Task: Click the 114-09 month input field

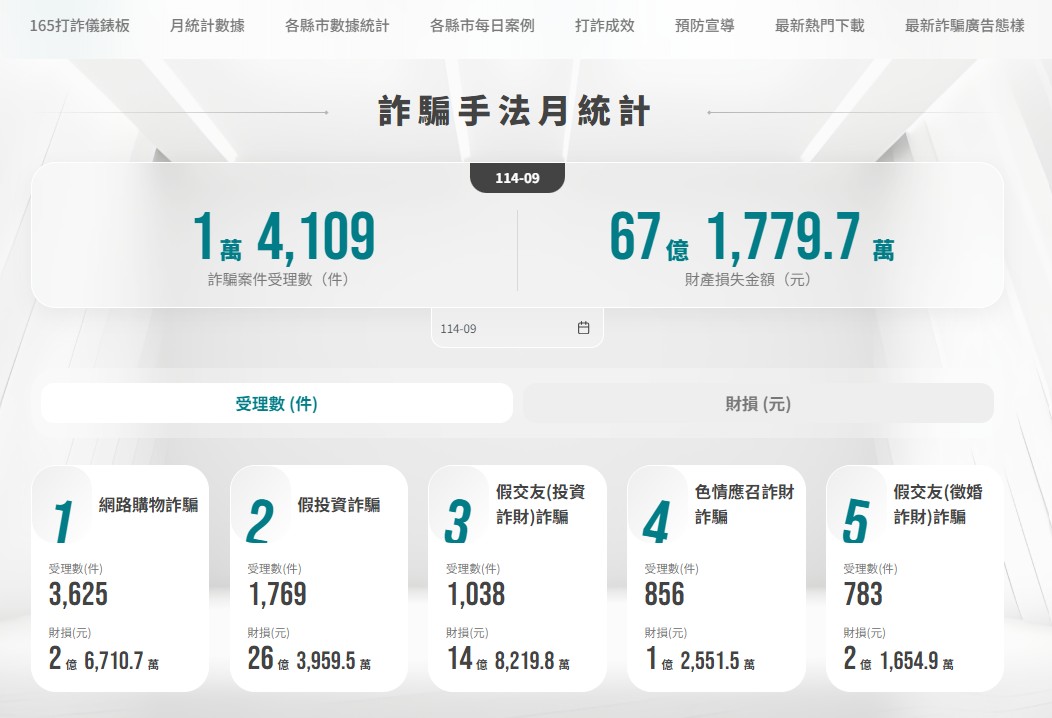Action: (505, 328)
